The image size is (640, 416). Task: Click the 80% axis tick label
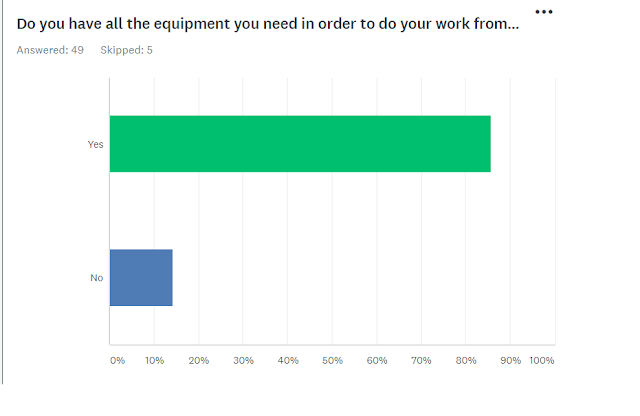pyautogui.click(x=466, y=360)
